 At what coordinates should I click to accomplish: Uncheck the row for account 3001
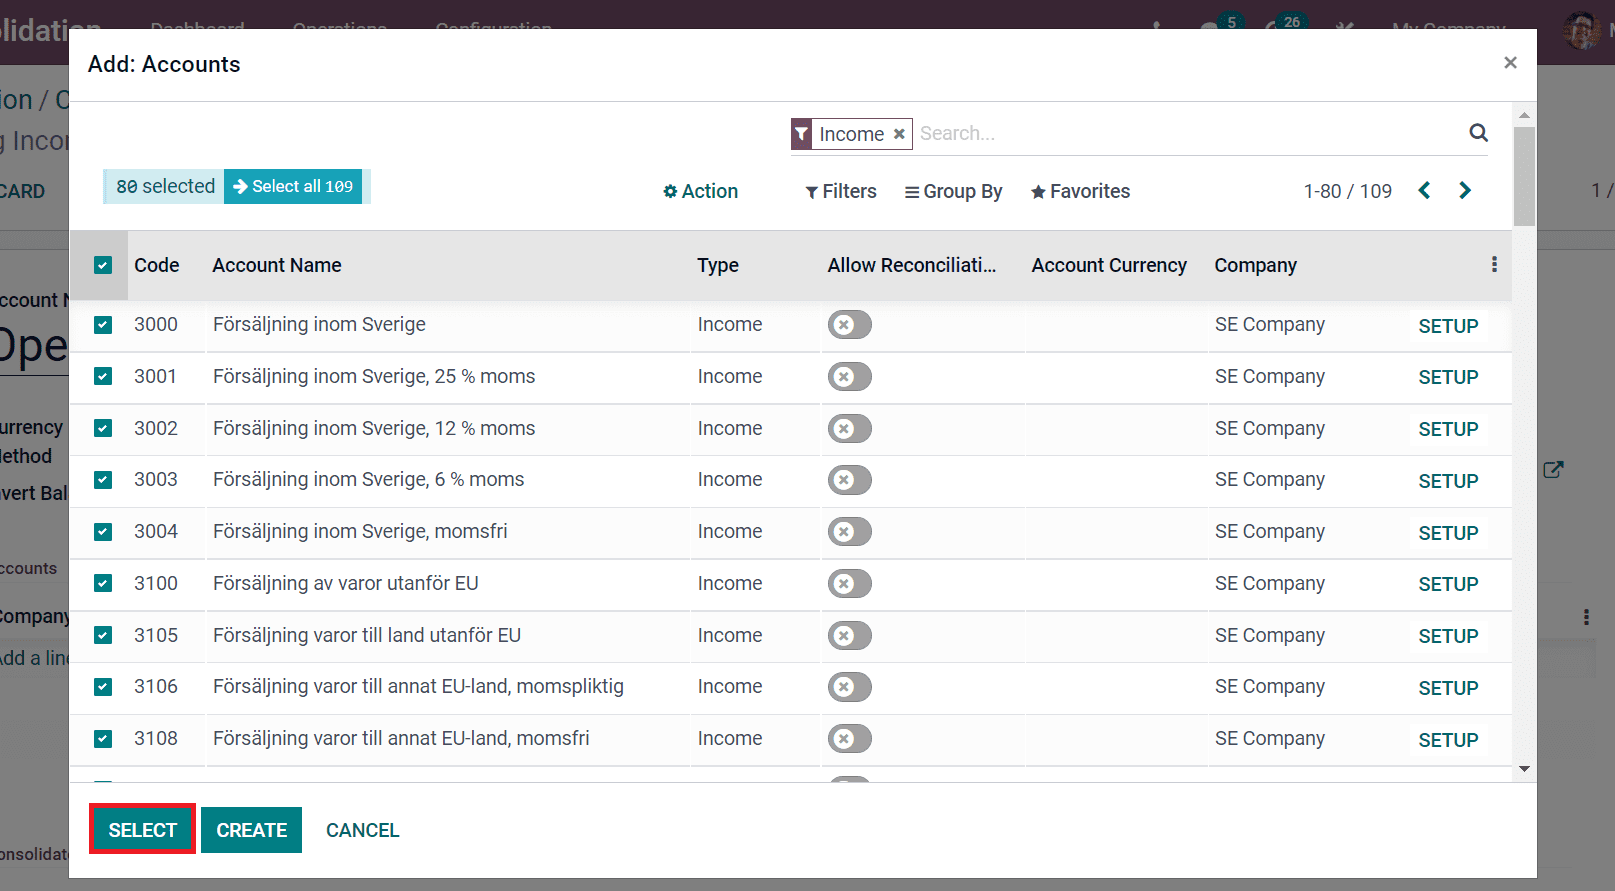pos(103,376)
